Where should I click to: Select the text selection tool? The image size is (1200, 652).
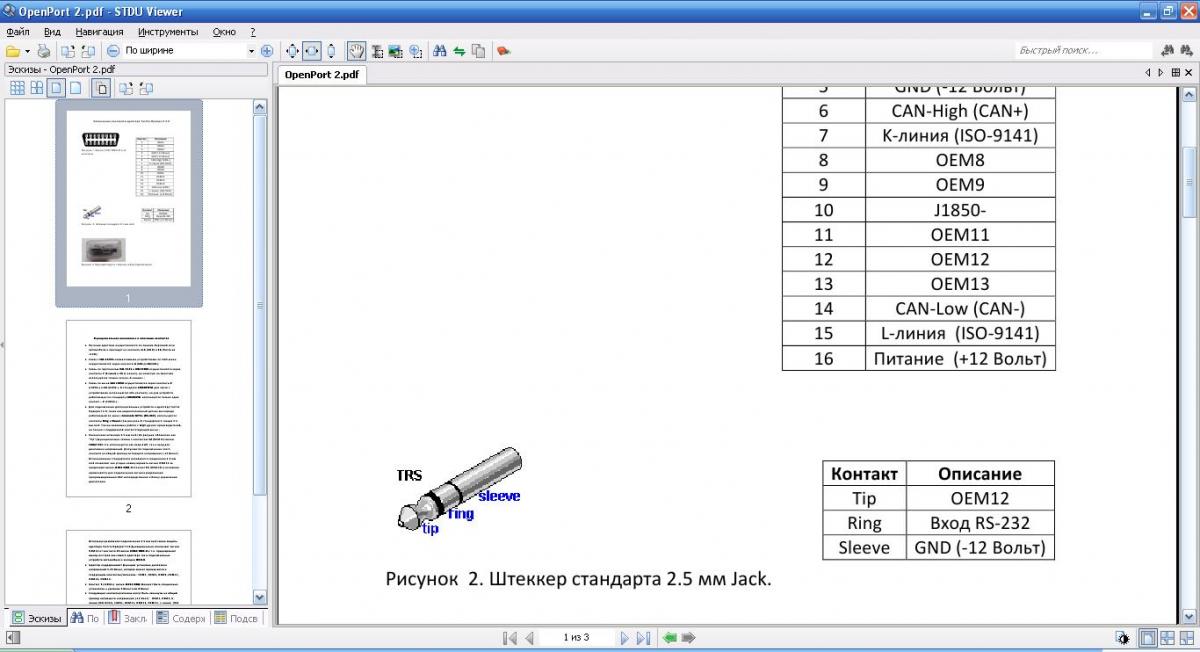point(377,51)
